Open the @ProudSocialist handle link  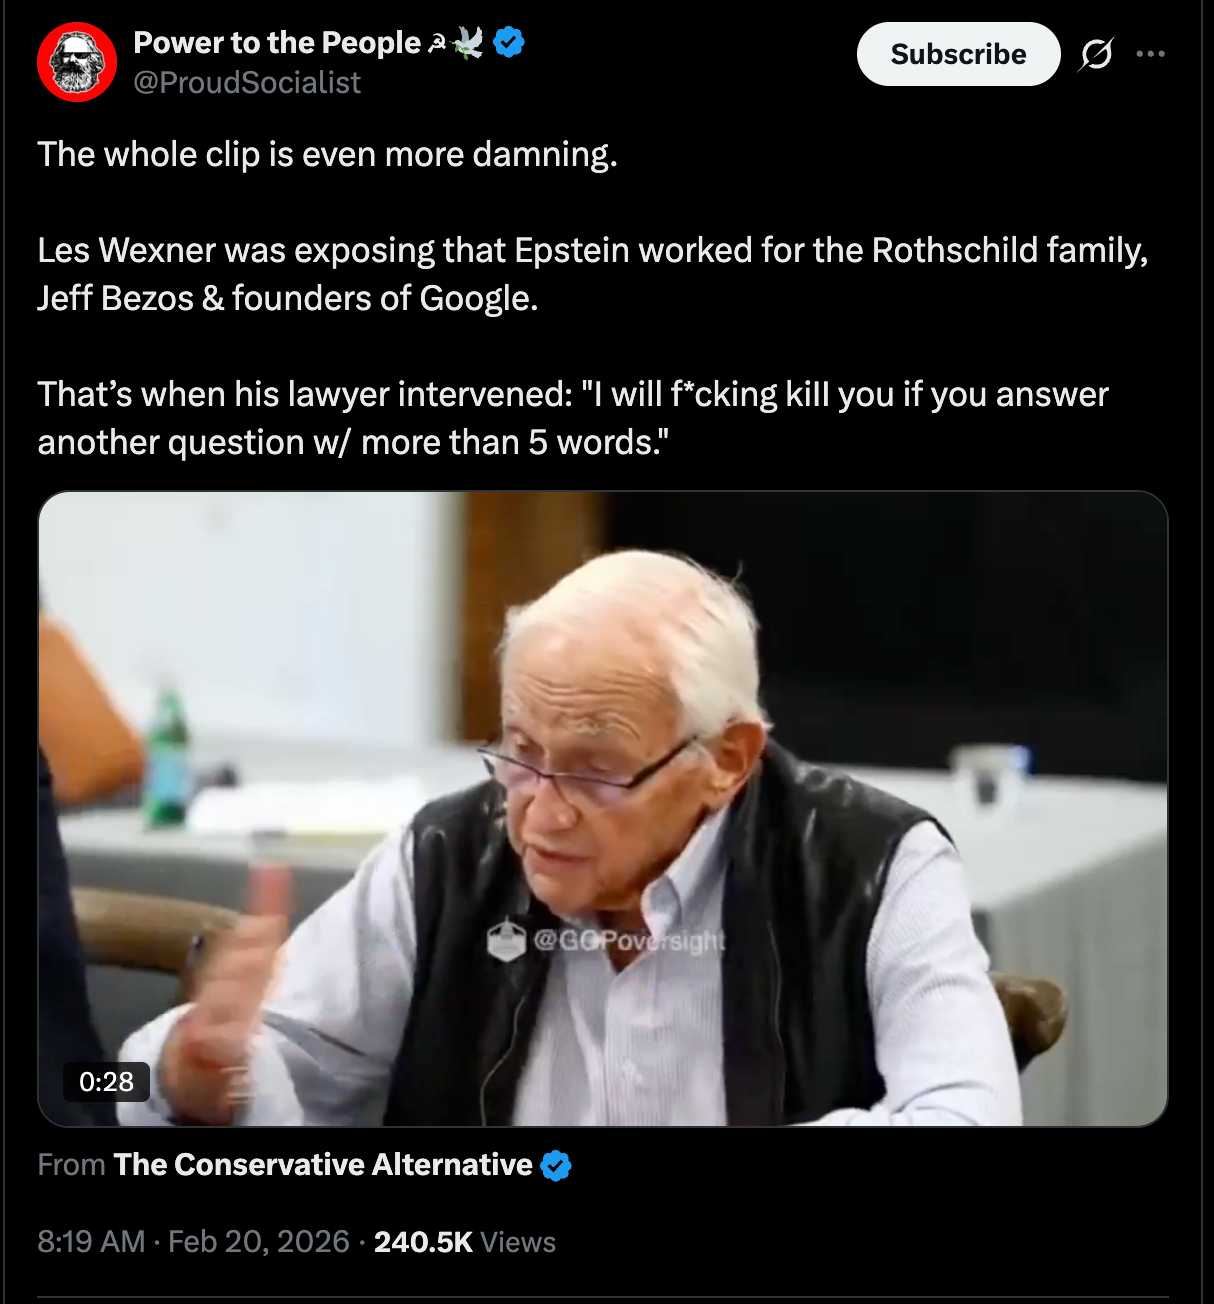tap(247, 82)
